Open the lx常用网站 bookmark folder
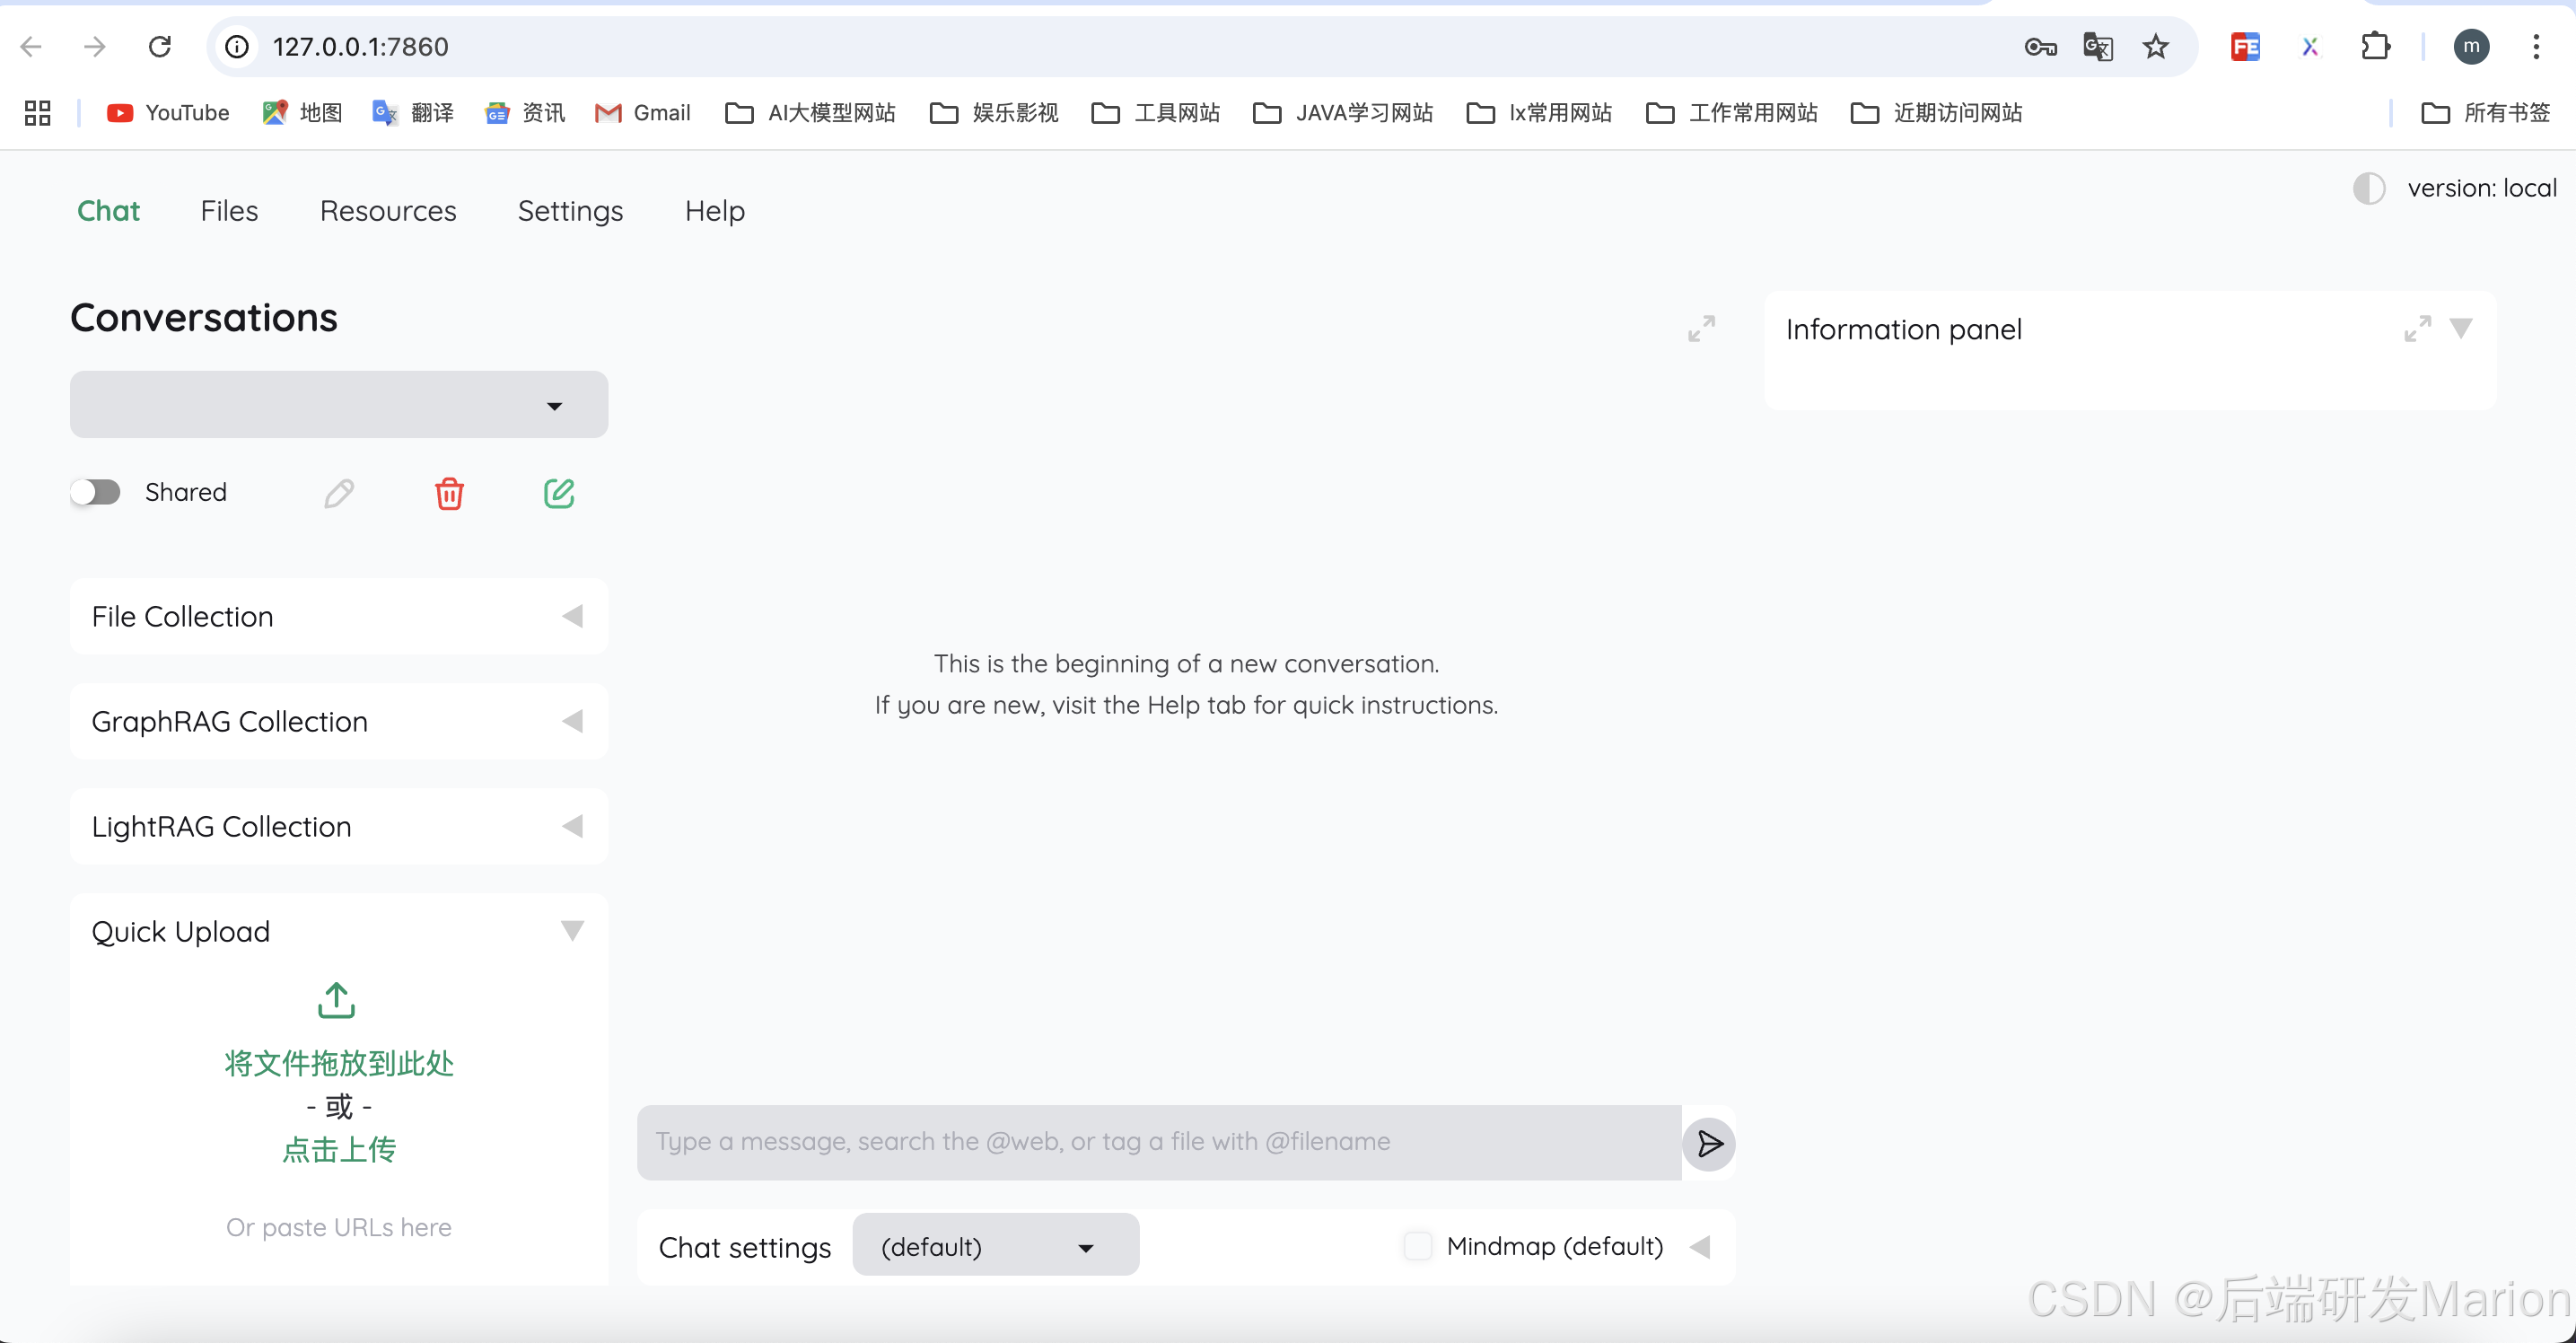2576x1343 pixels. click(1540, 113)
